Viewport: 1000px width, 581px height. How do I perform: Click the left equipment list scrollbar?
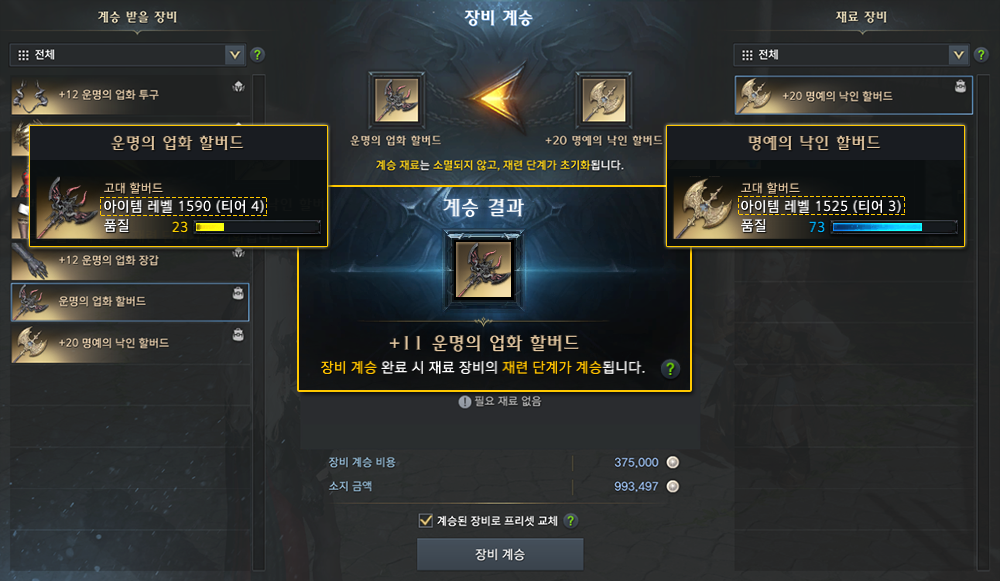coord(259,322)
